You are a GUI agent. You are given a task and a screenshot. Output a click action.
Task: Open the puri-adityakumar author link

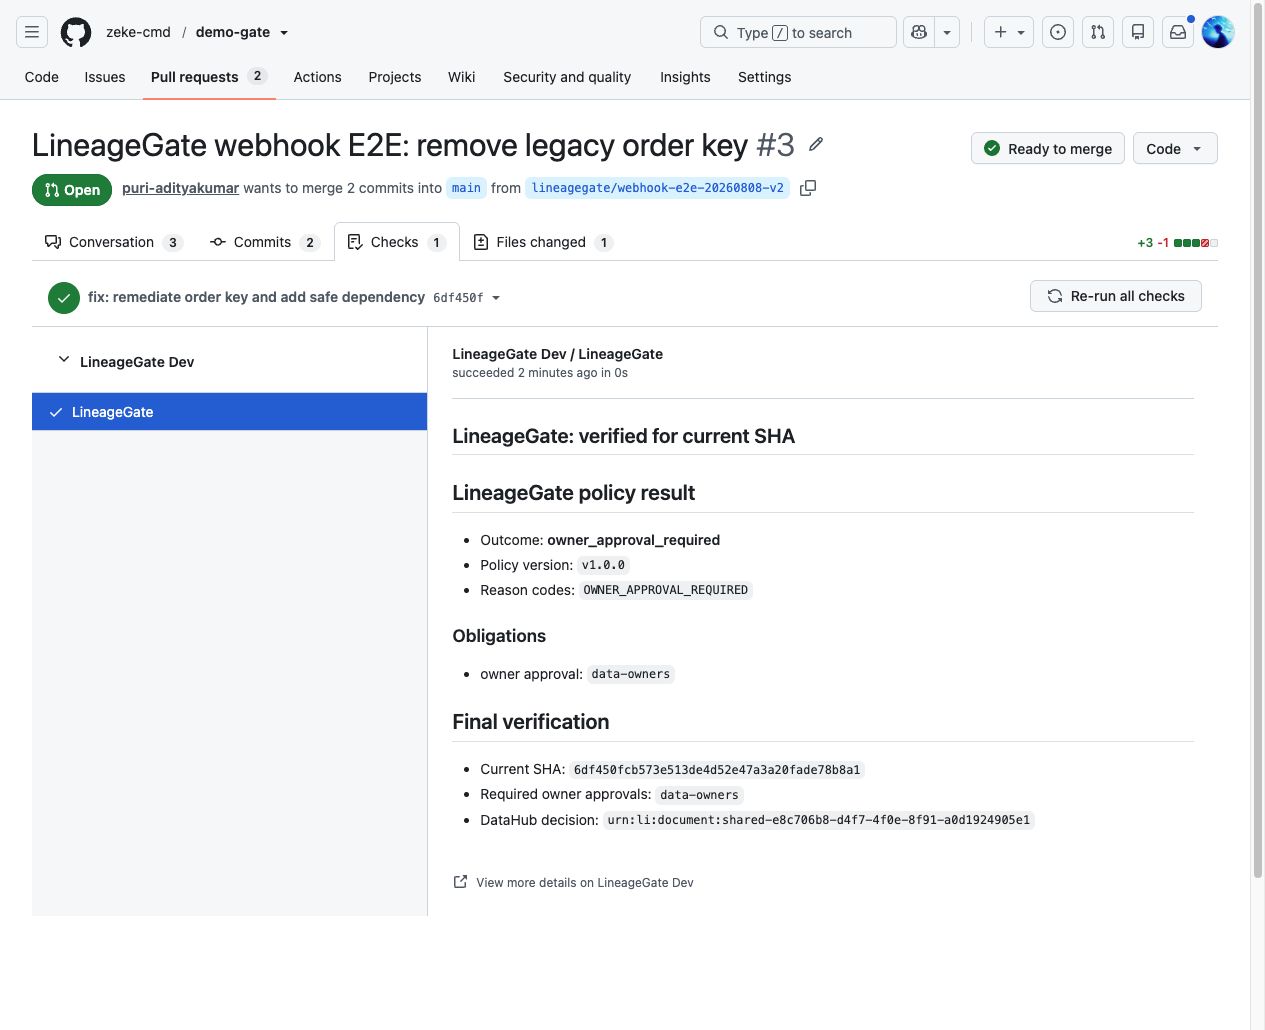click(180, 188)
